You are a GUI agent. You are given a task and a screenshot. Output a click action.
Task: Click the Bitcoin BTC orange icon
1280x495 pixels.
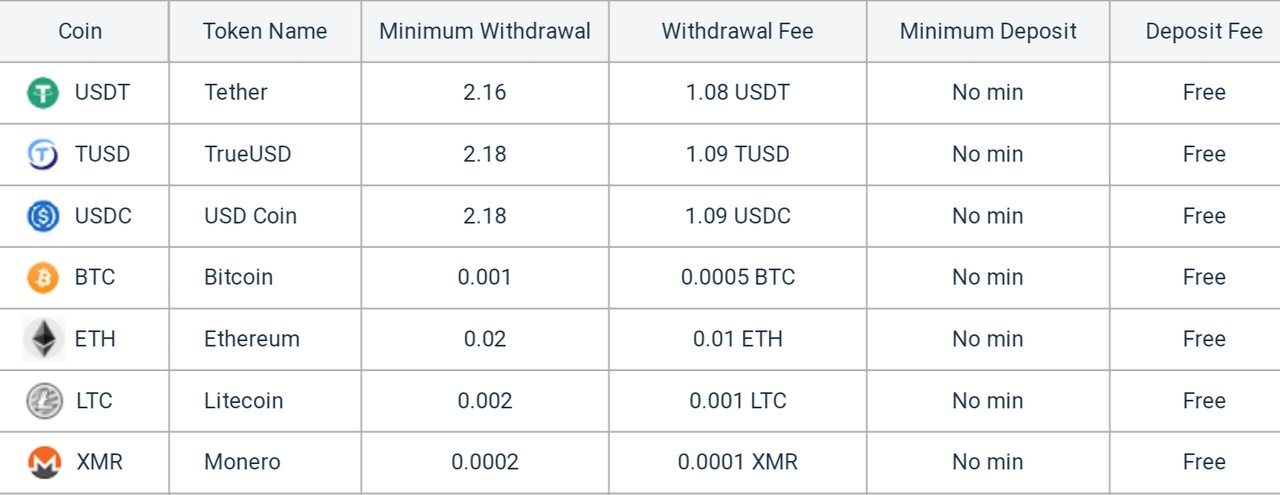(x=43, y=278)
